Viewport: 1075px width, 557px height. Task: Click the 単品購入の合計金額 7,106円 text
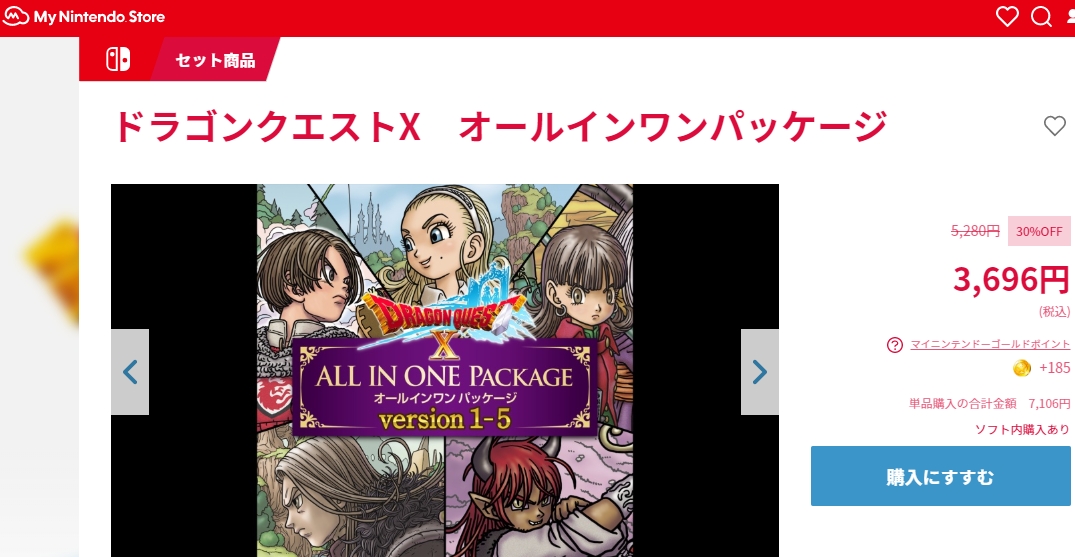(x=989, y=403)
